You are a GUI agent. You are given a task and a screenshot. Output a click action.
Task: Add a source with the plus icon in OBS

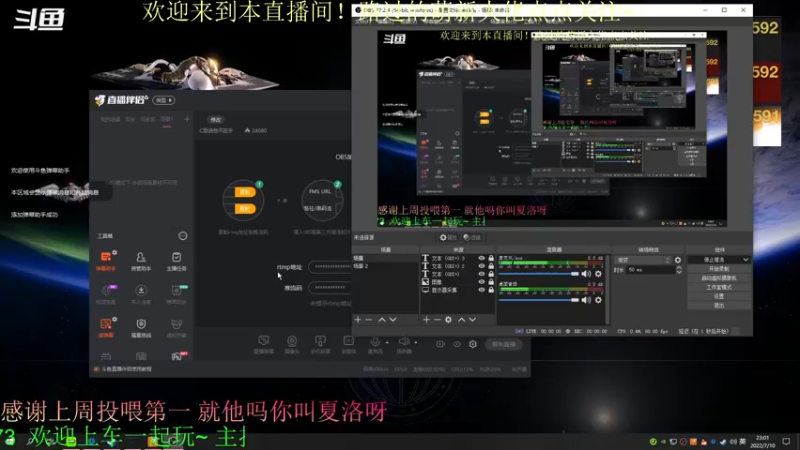pos(427,319)
